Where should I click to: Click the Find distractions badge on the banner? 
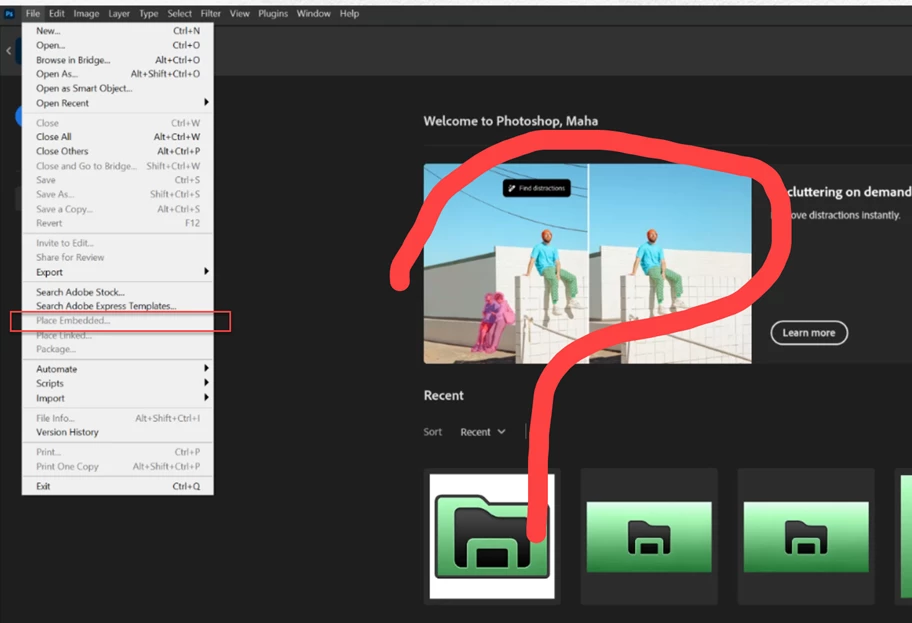pos(536,188)
